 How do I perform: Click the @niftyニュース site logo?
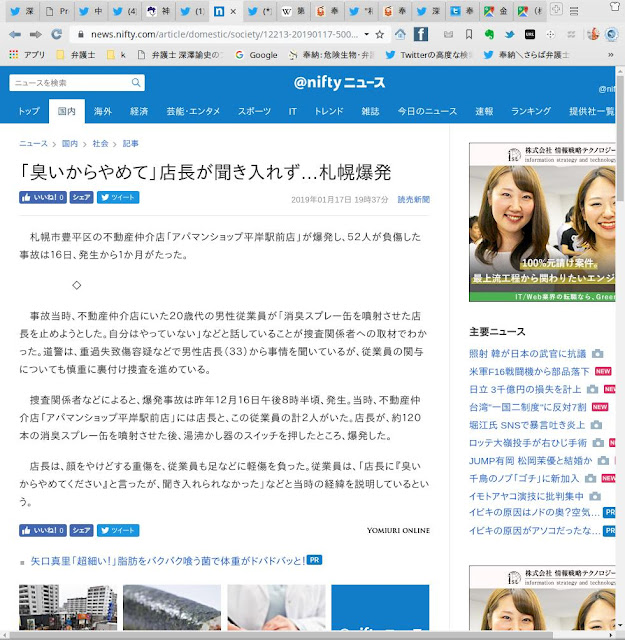339,83
